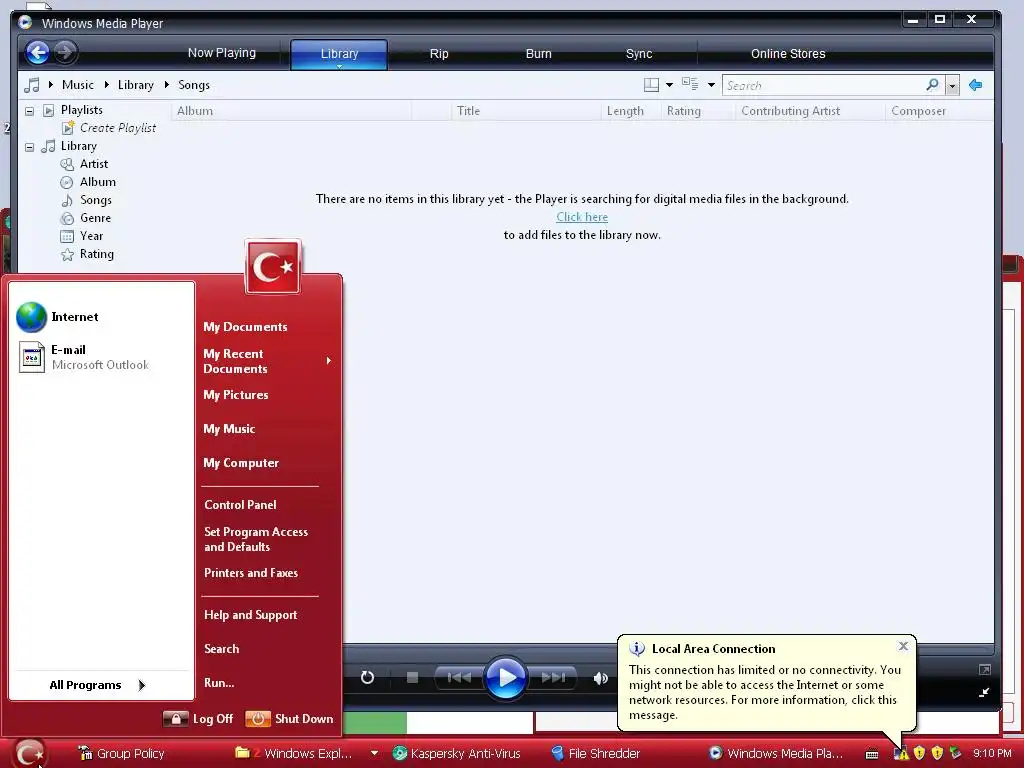
Task: Switch to the Now Playing tab
Action: (x=222, y=53)
